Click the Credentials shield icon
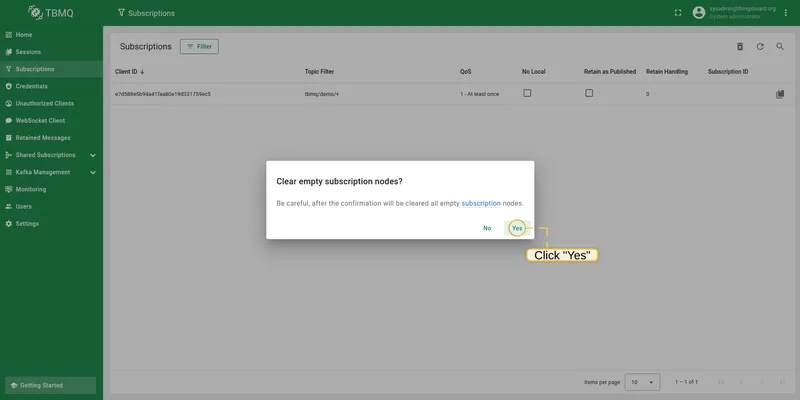 coord(9,86)
